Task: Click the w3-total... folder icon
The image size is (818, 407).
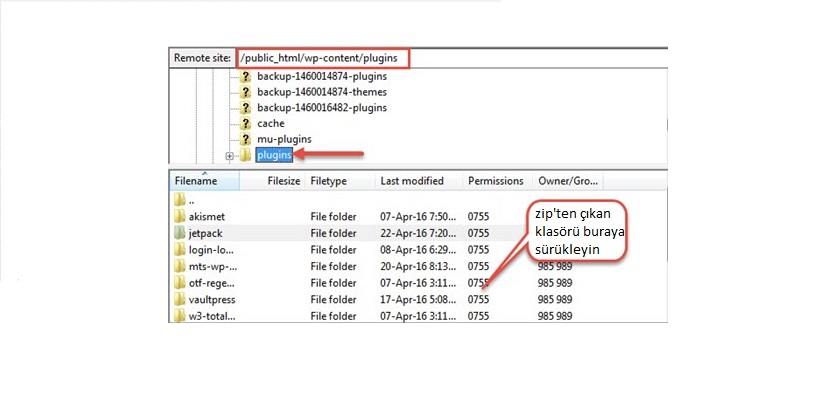Action: 179,315
